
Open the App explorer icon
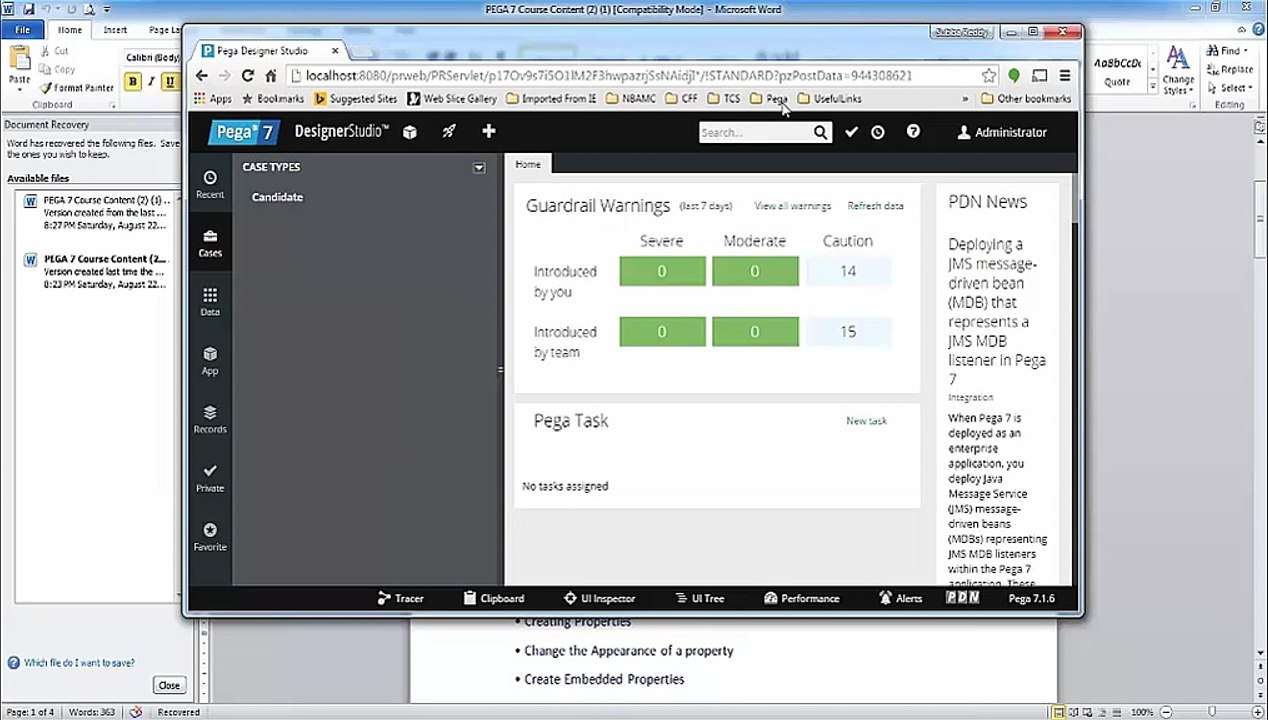pyautogui.click(x=210, y=361)
